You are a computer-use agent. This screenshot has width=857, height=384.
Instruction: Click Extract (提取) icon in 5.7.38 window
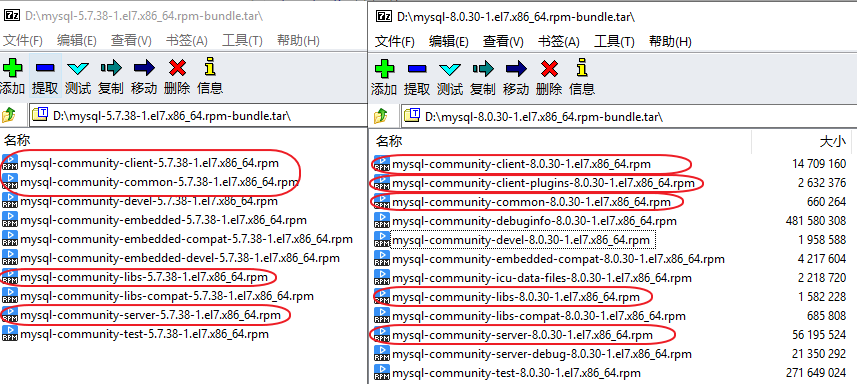coord(45,68)
